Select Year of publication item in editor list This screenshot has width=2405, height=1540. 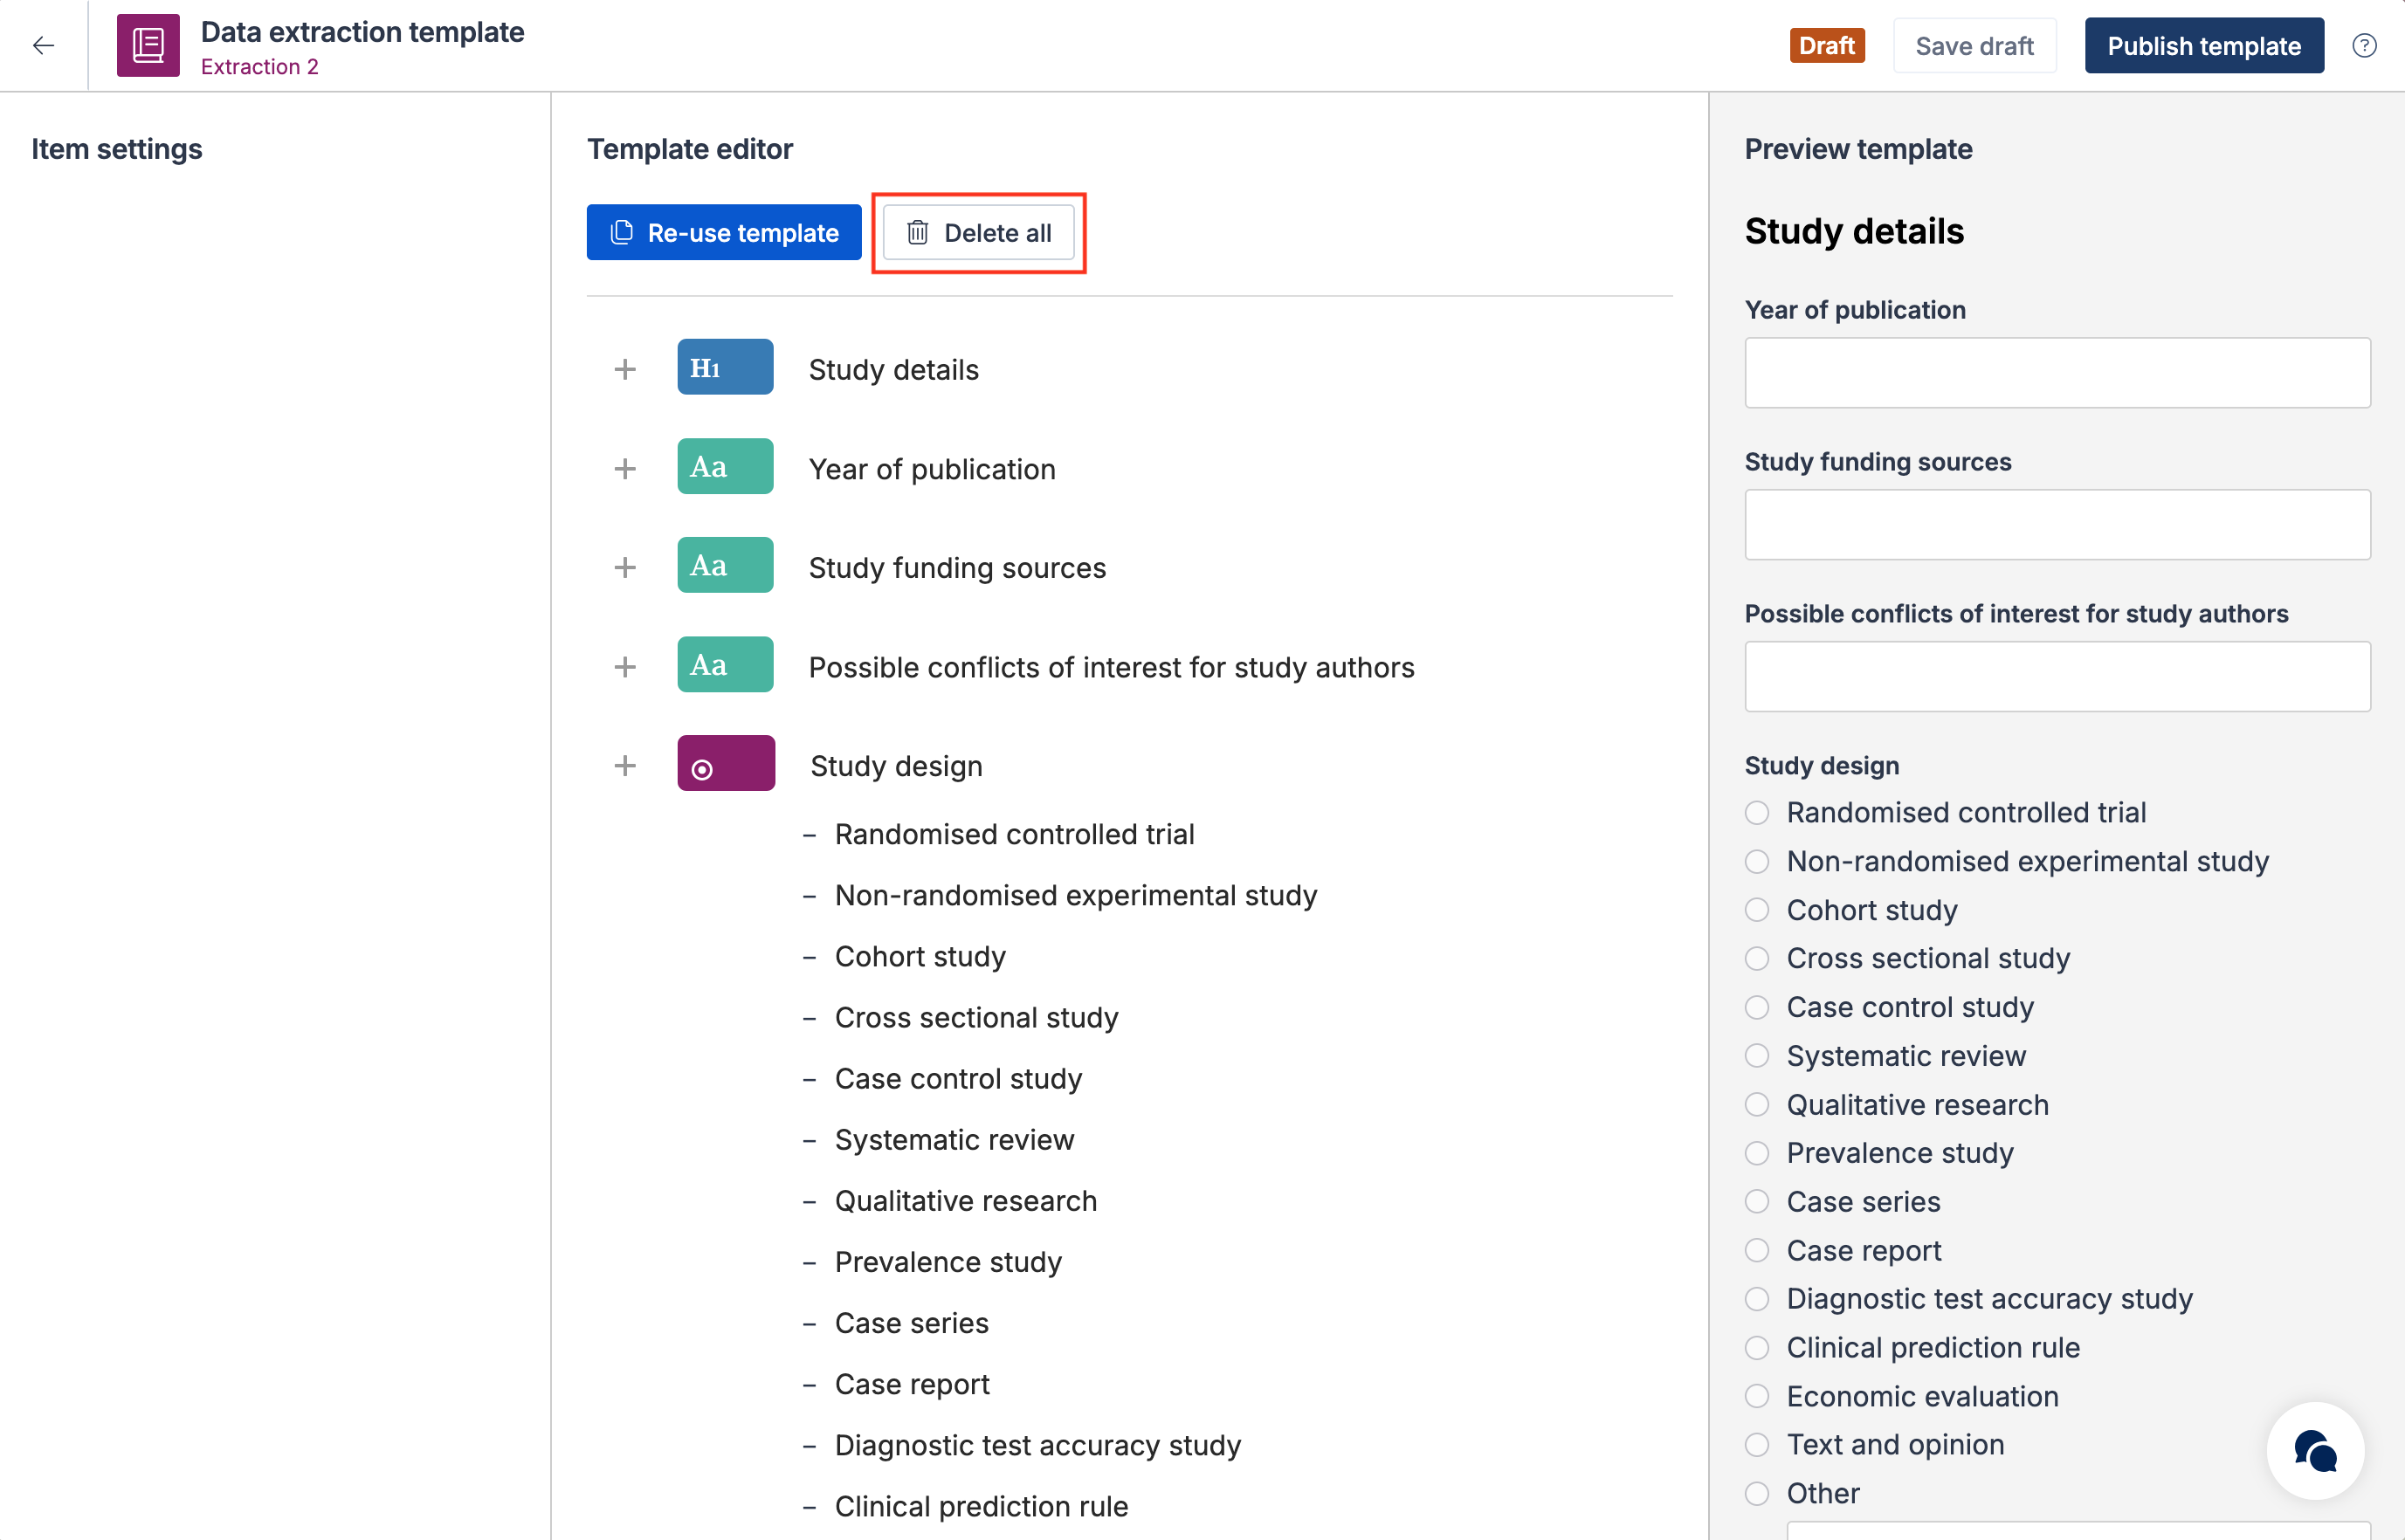932,468
